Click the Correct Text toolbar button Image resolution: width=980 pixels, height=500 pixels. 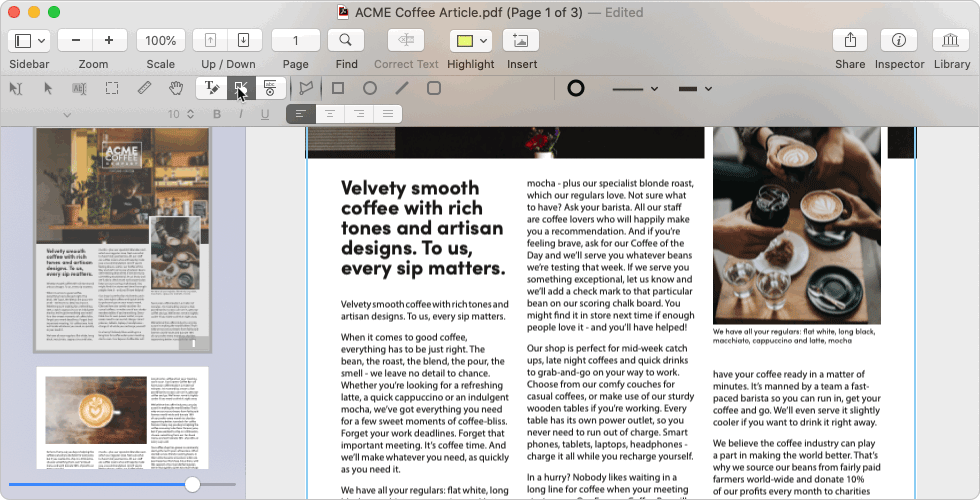click(406, 41)
